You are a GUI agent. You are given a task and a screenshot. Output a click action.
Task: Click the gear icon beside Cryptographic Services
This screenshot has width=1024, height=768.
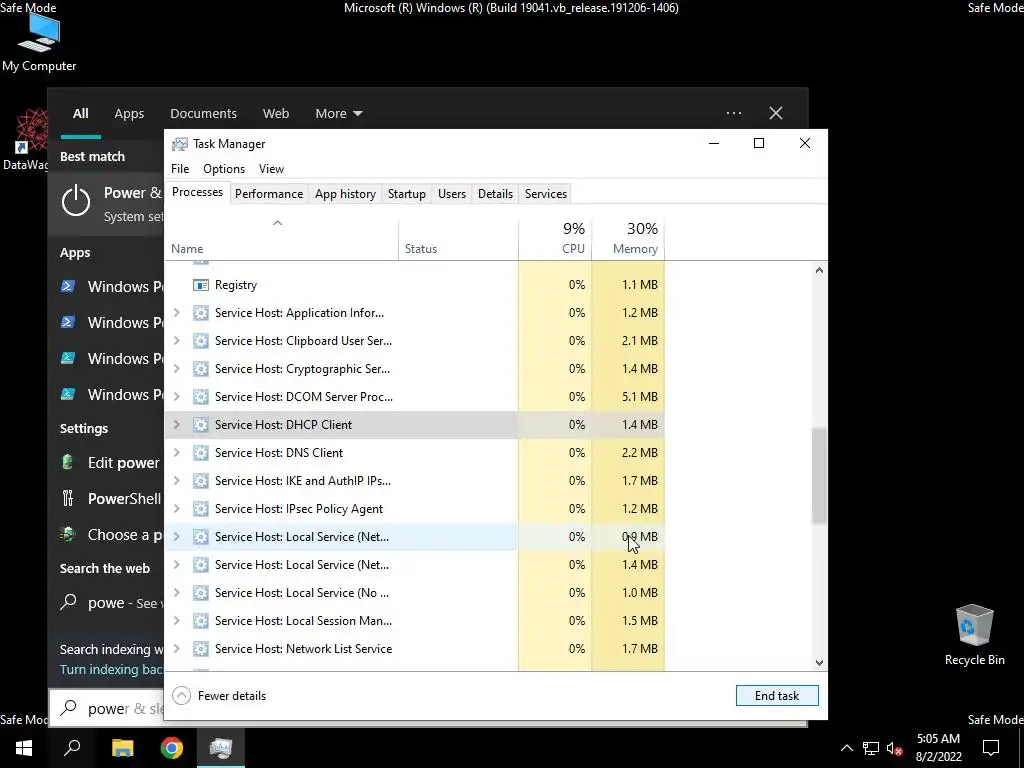200,369
